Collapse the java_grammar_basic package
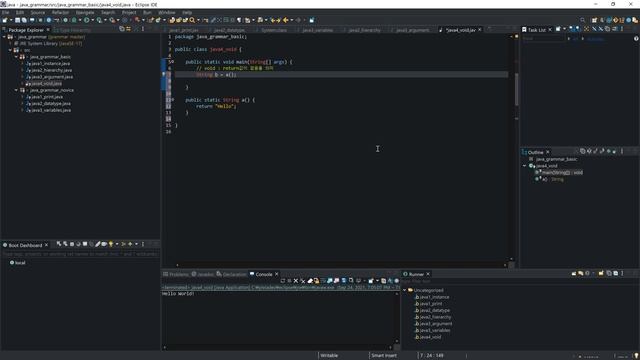Image resolution: width=640 pixels, height=360 pixels. pos(16,57)
